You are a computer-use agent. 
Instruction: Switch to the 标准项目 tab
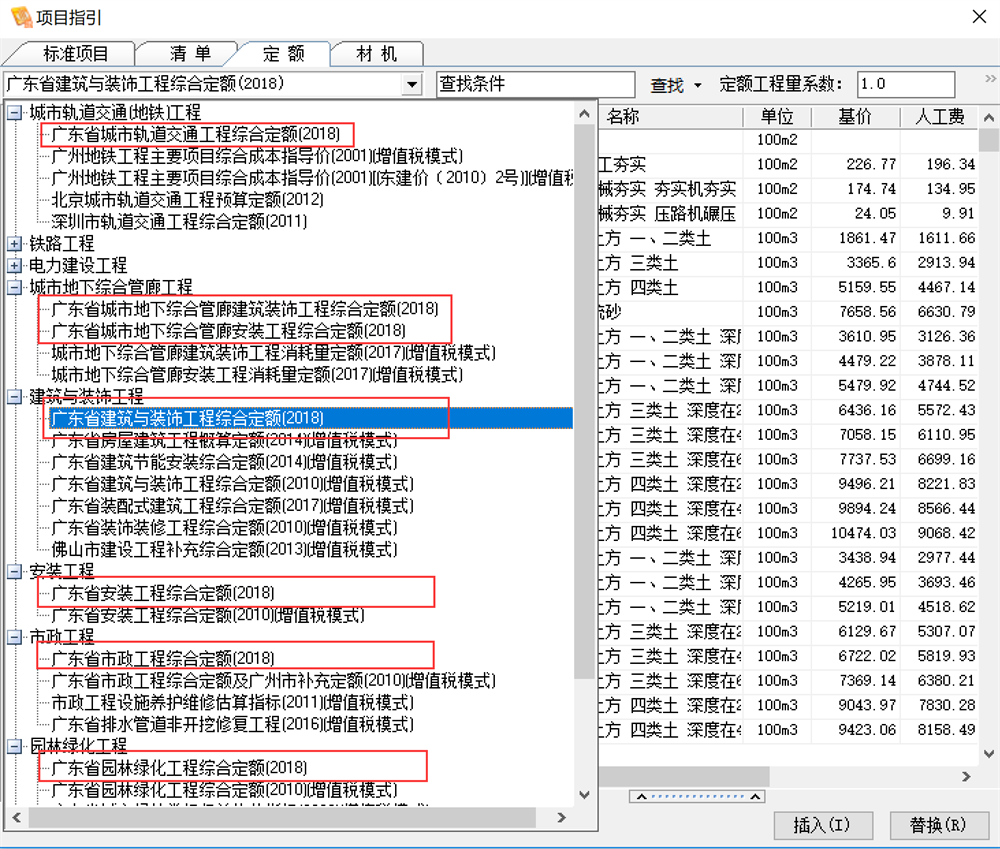75,54
